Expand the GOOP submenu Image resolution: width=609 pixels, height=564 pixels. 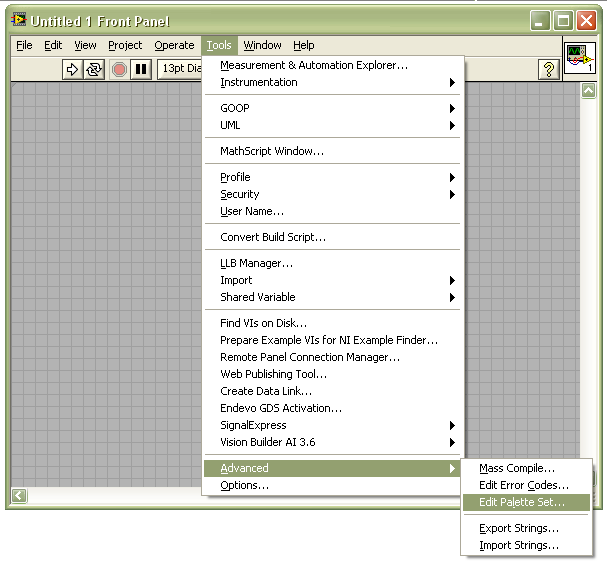point(332,108)
